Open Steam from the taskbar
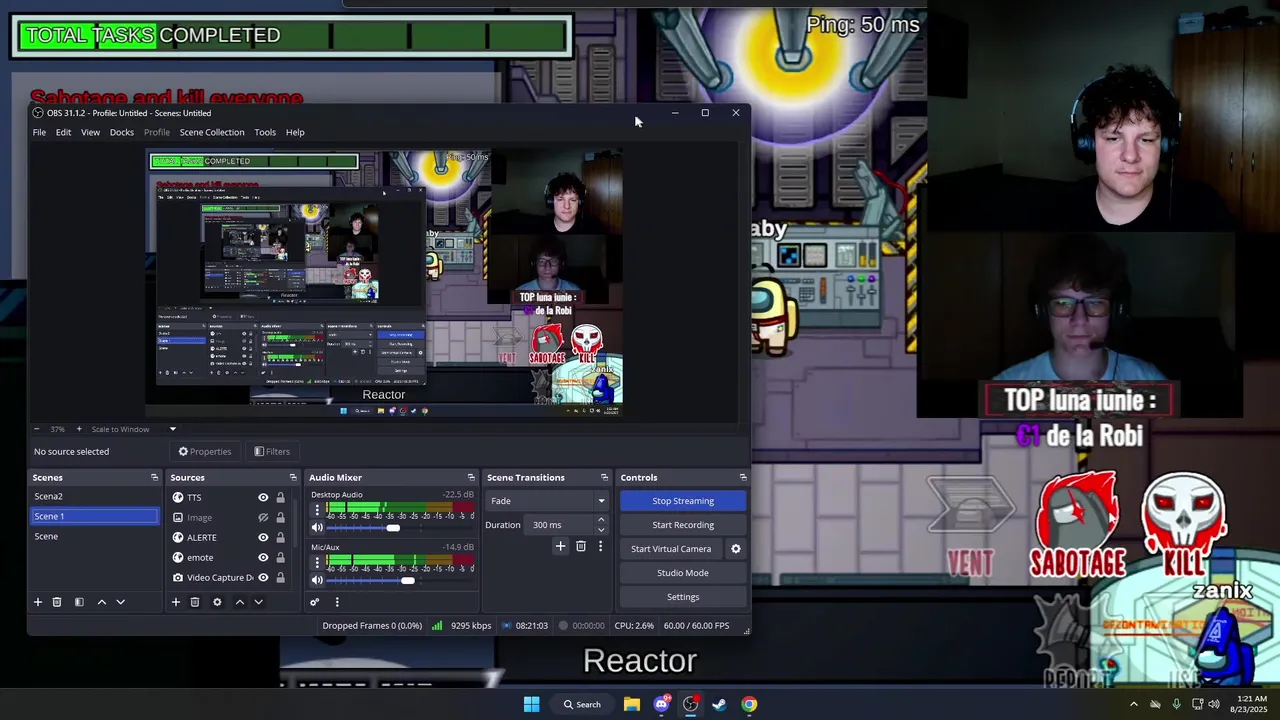This screenshot has height=720, width=1280. 719,704
